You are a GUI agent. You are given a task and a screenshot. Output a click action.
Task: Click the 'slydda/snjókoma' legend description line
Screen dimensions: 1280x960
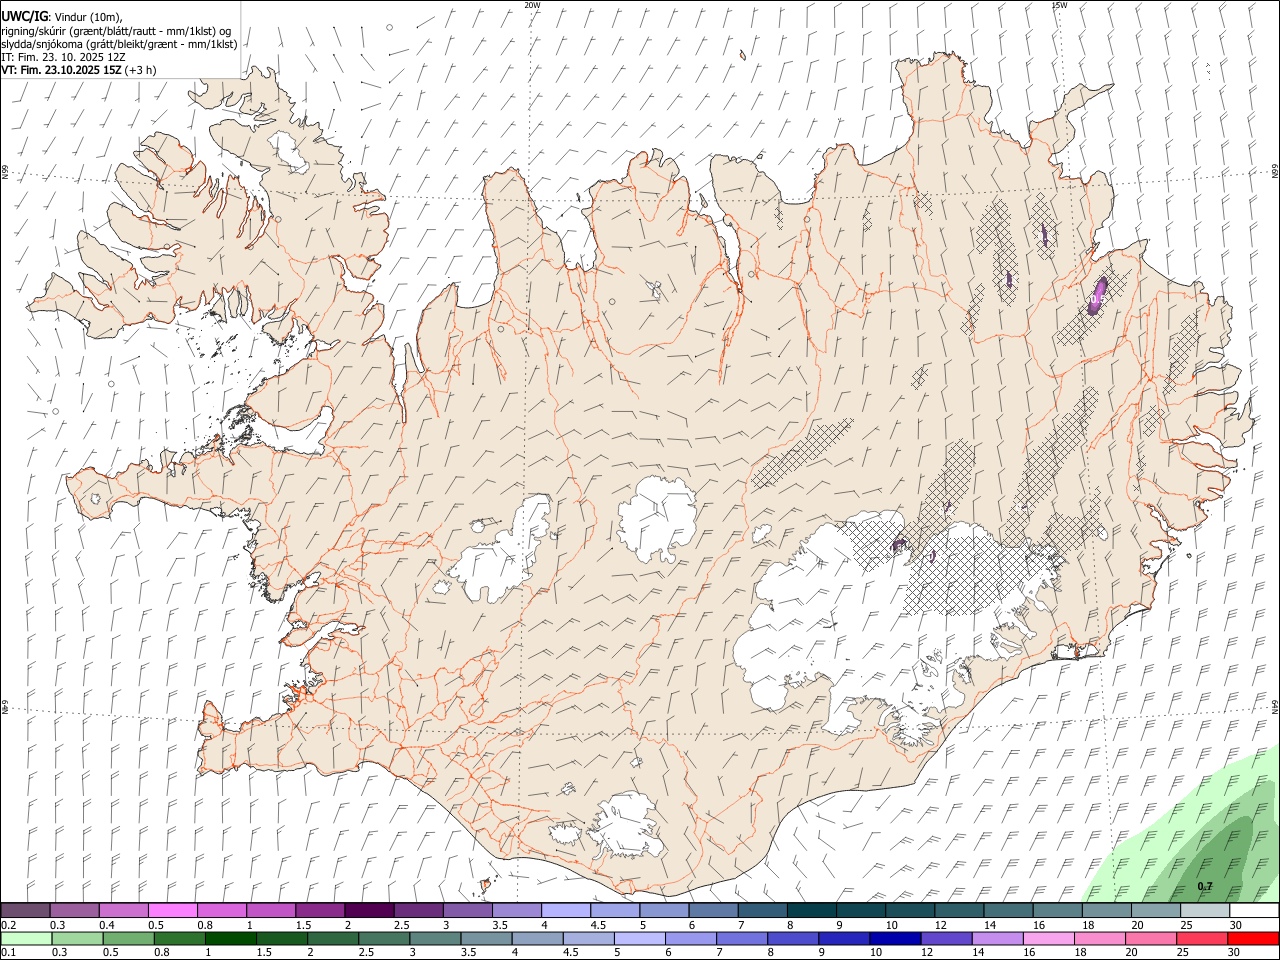[x=119, y=44]
